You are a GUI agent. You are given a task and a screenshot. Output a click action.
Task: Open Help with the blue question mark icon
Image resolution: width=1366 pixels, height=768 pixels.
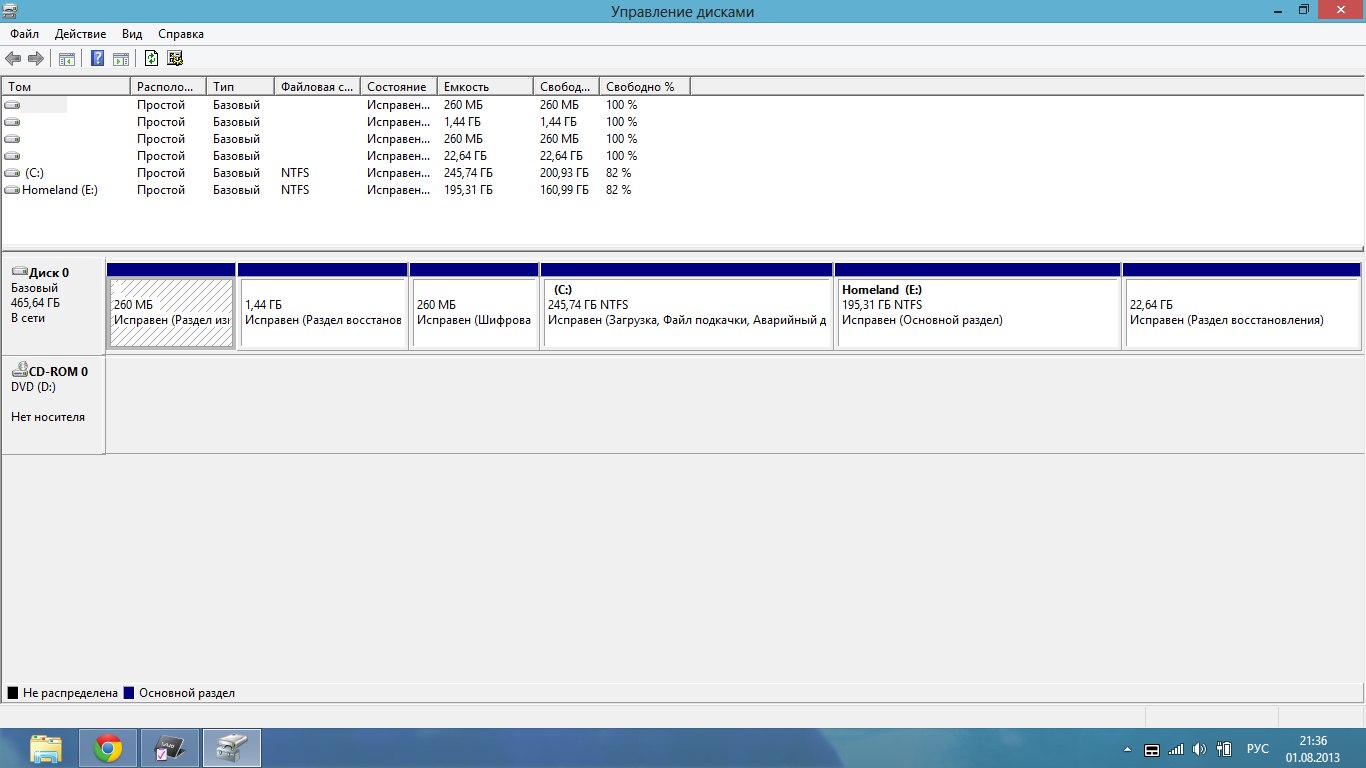(x=98, y=59)
